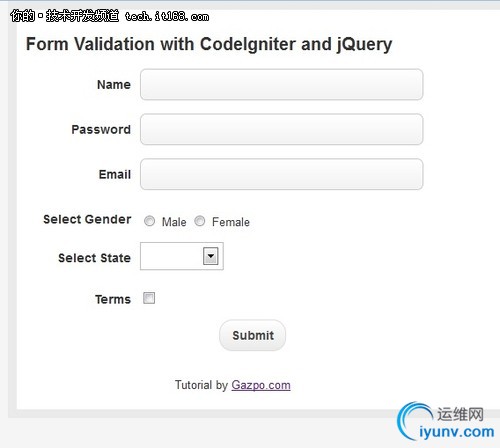500x448 pixels.
Task: Tick the Terms checkbox
Action: point(149,298)
